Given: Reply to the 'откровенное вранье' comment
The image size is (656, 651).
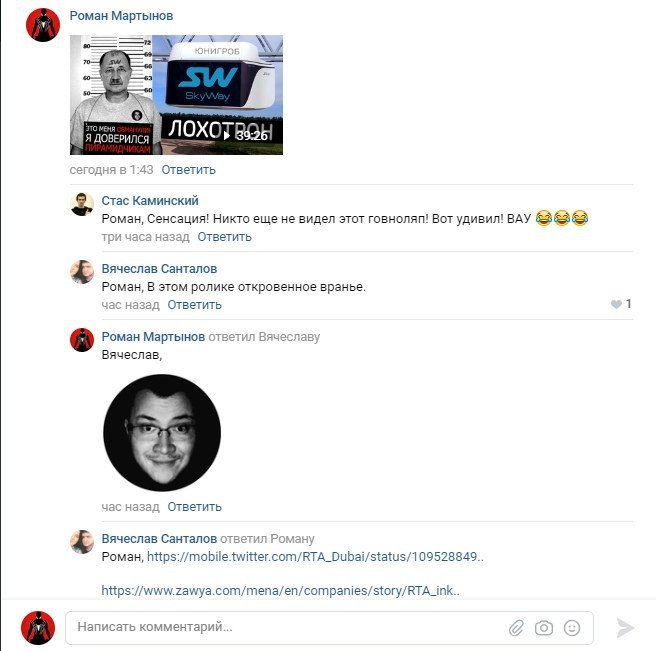Looking at the screenshot, I should point(195,305).
